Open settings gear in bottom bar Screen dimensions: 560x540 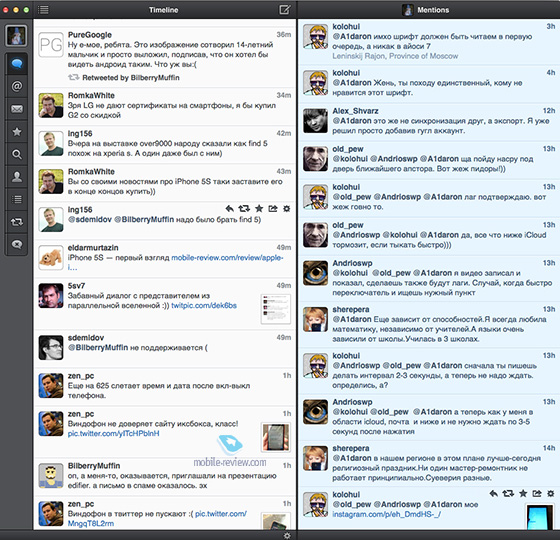click(287, 535)
